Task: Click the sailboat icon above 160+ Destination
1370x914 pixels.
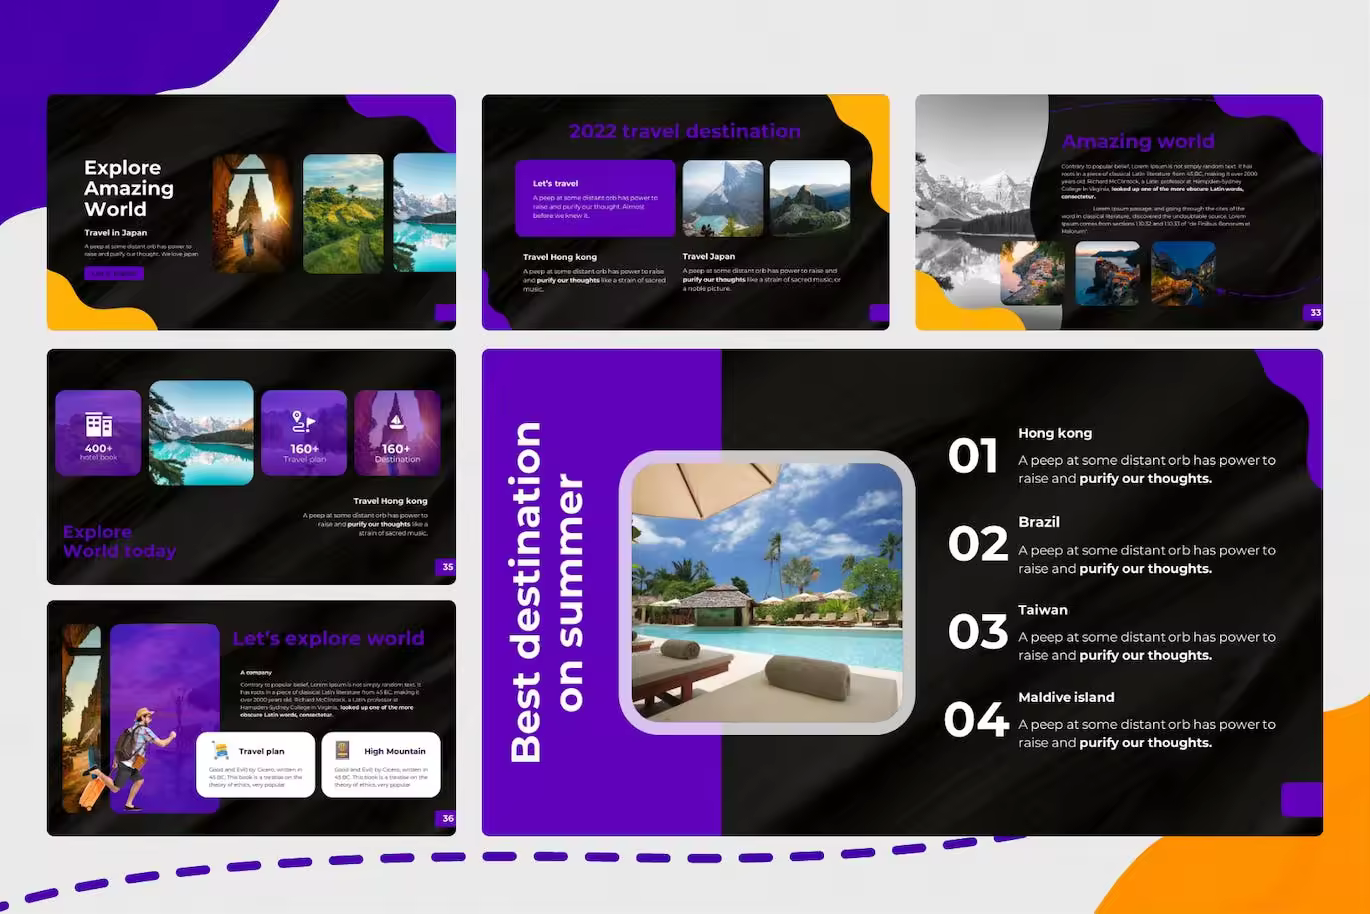Action: click(x=396, y=423)
